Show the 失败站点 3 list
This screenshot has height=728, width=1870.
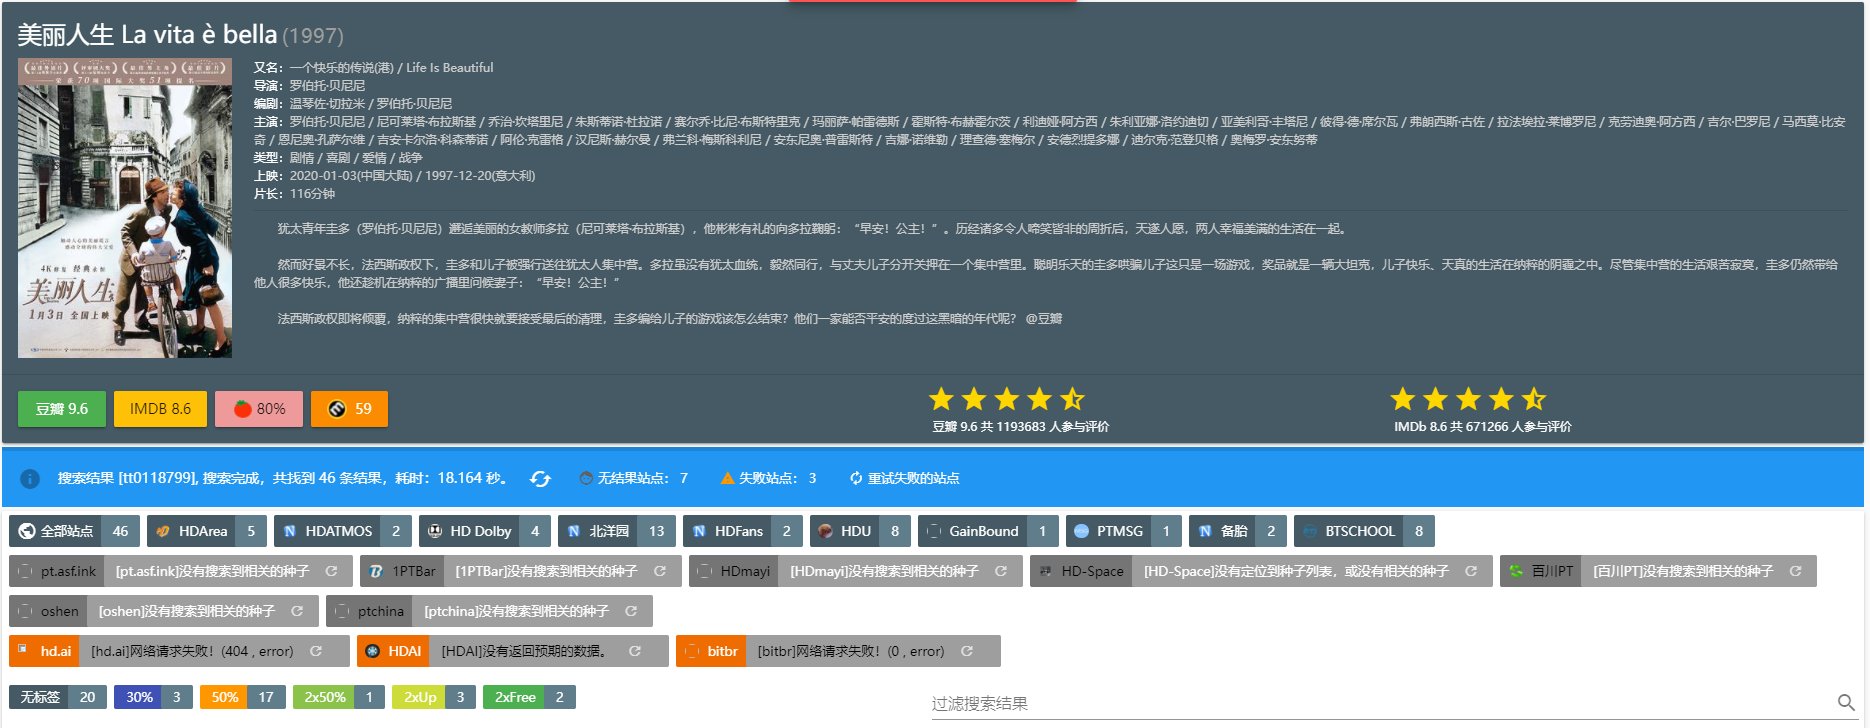pos(769,478)
